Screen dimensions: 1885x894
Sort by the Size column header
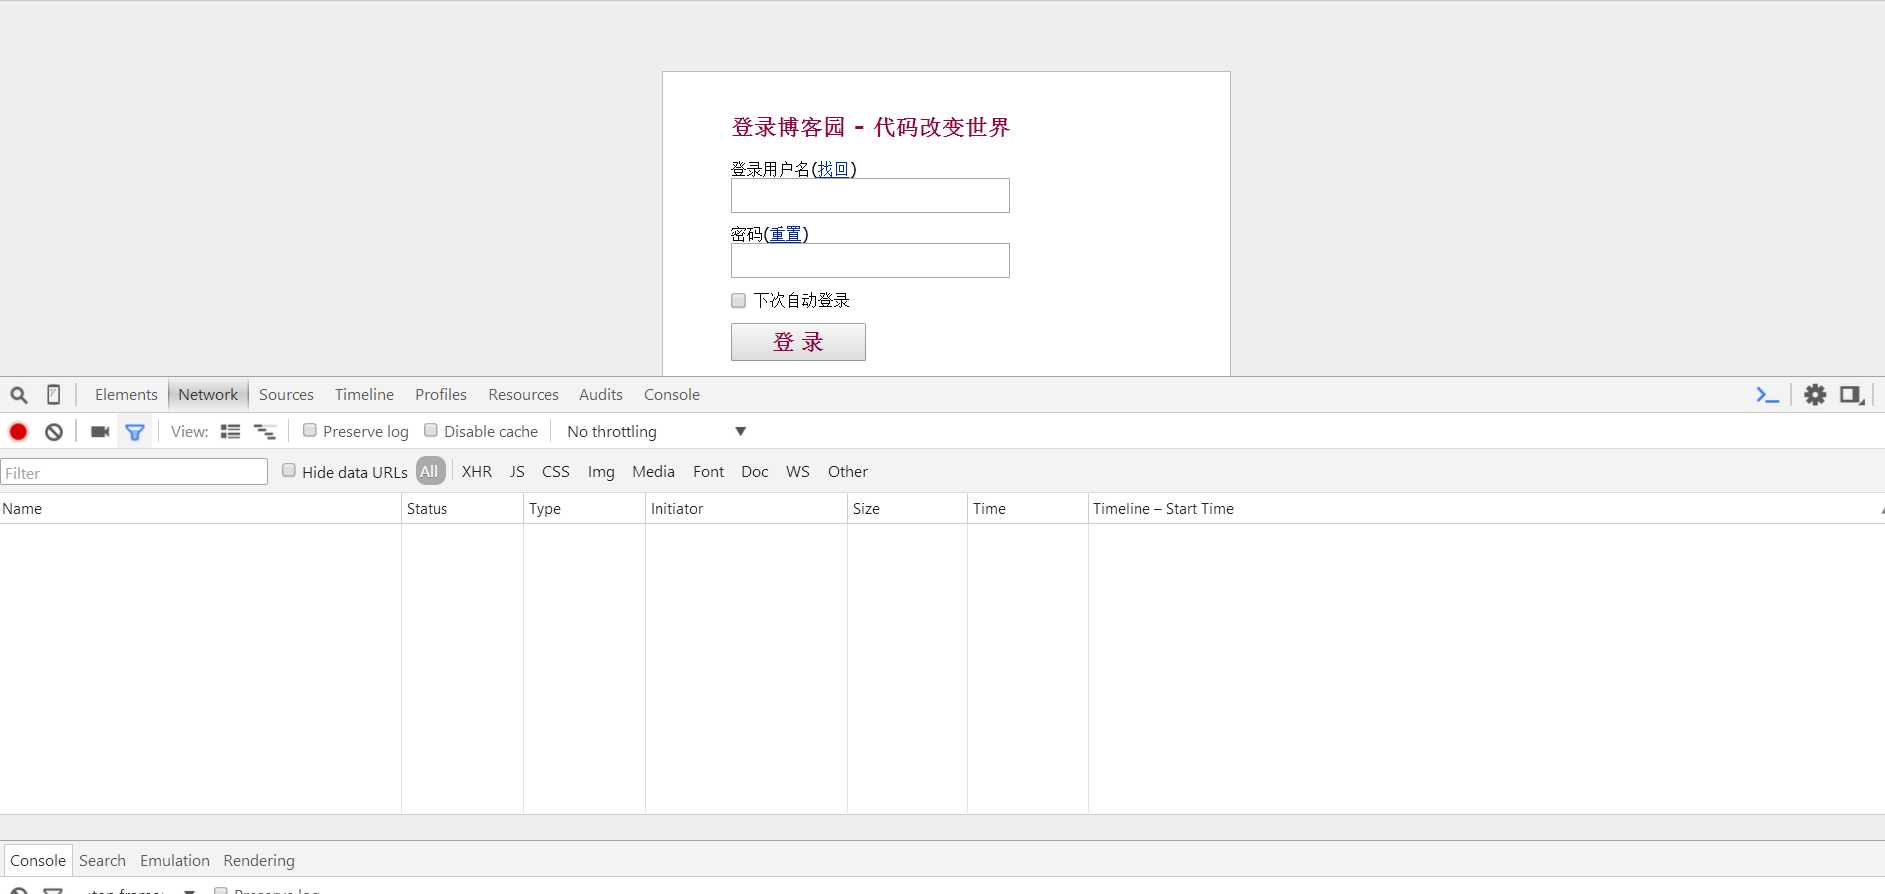pos(907,509)
